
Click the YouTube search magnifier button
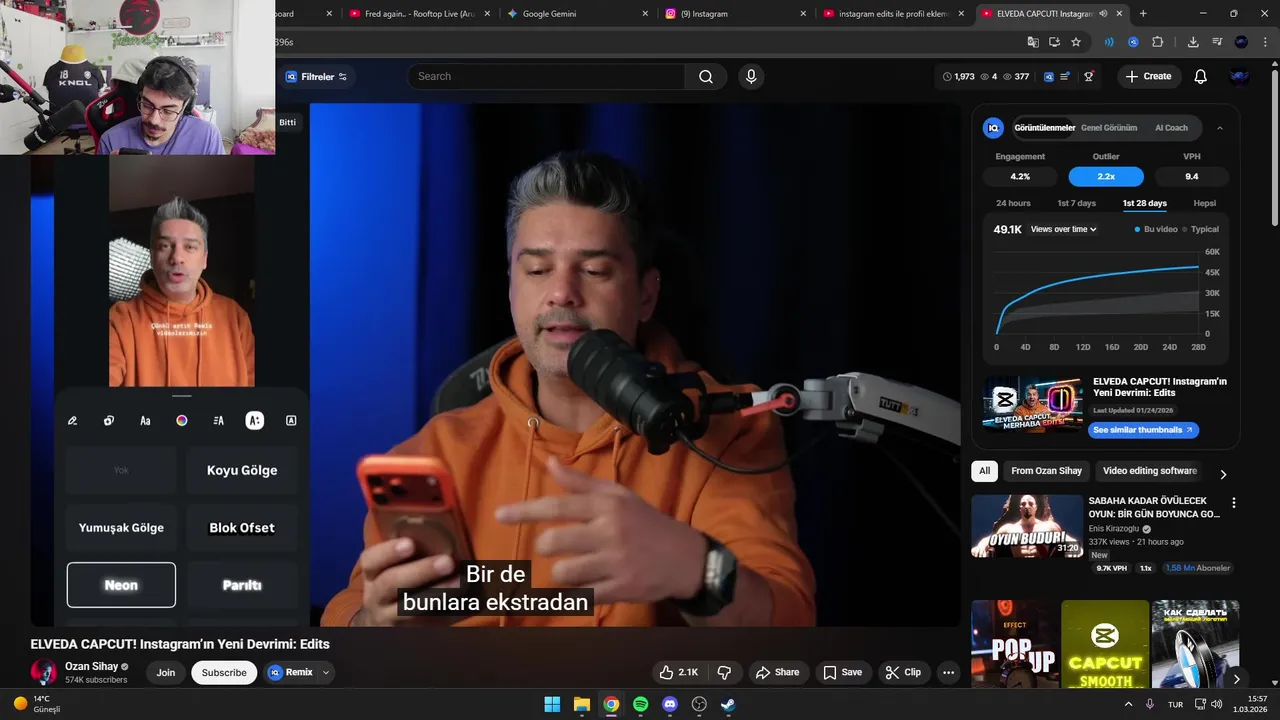coord(706,77)
